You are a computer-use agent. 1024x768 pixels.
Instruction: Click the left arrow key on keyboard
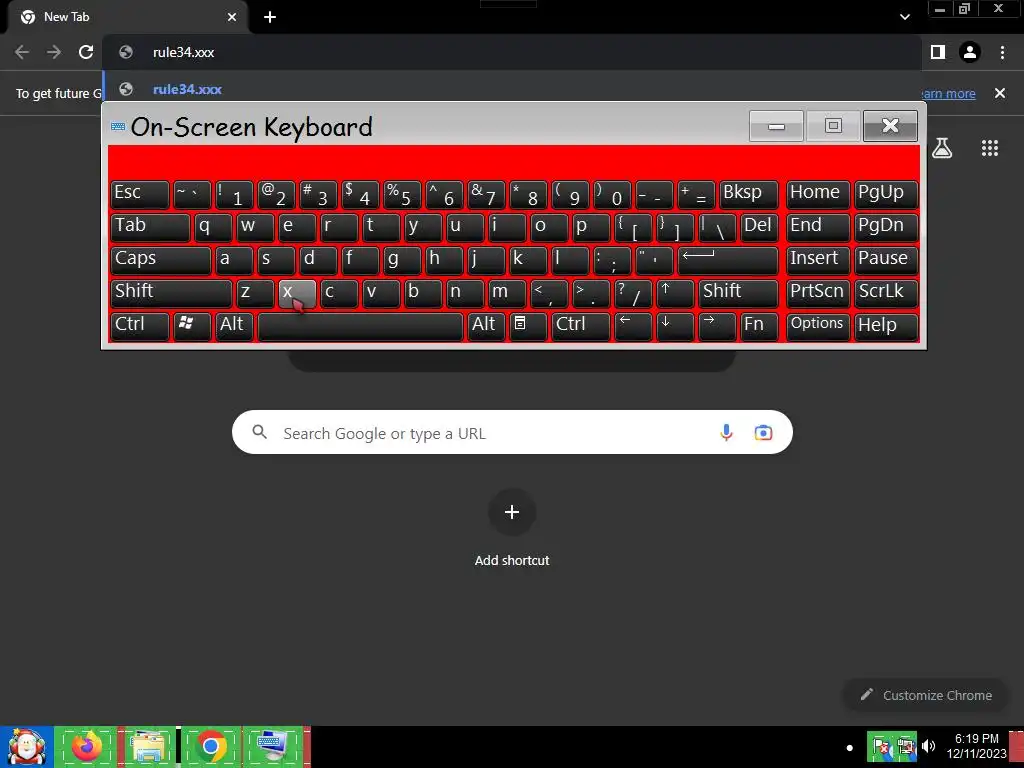pos(633,326)
